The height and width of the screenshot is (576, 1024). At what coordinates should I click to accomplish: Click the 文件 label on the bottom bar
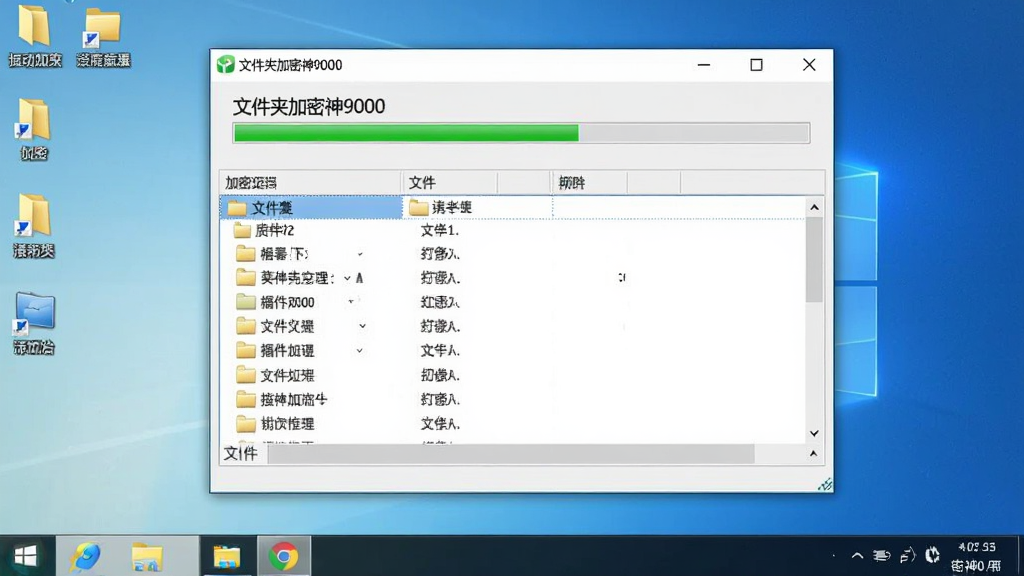(x=240, y=453)
